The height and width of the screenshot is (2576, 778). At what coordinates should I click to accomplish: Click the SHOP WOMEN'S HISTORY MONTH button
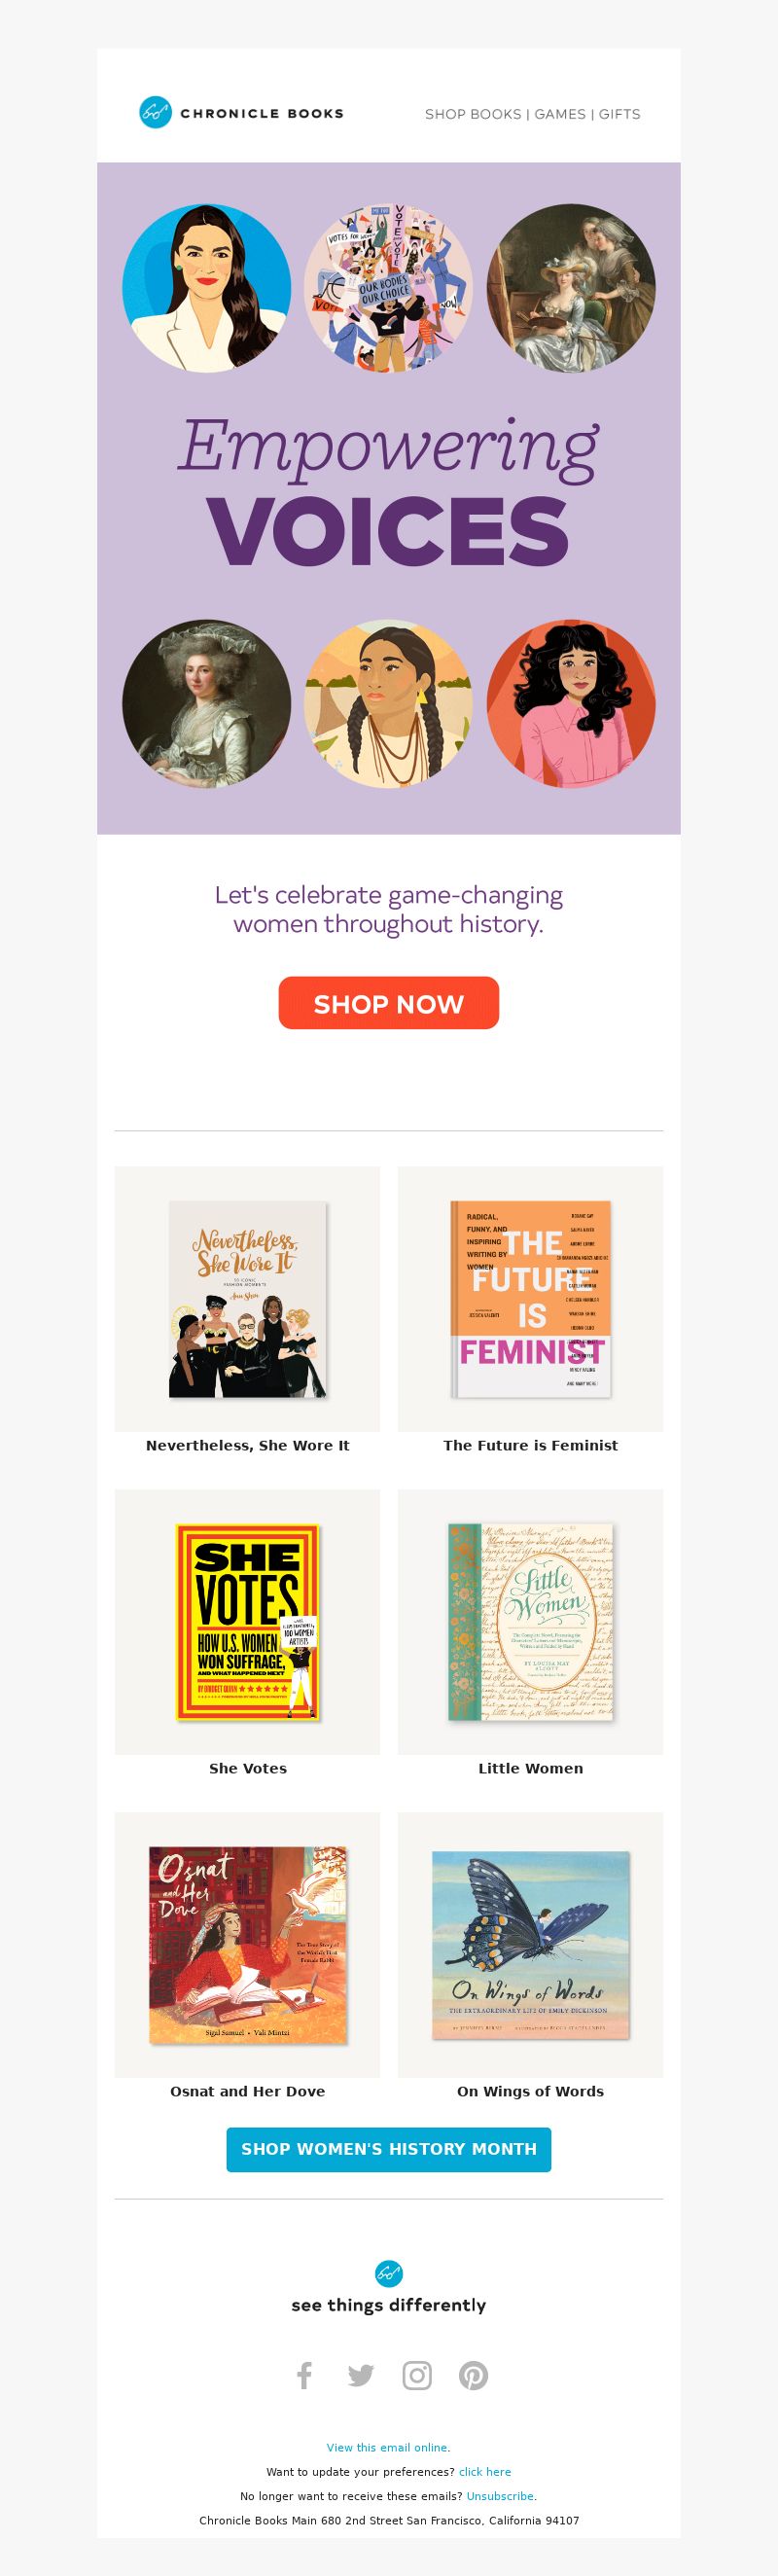389,2149
